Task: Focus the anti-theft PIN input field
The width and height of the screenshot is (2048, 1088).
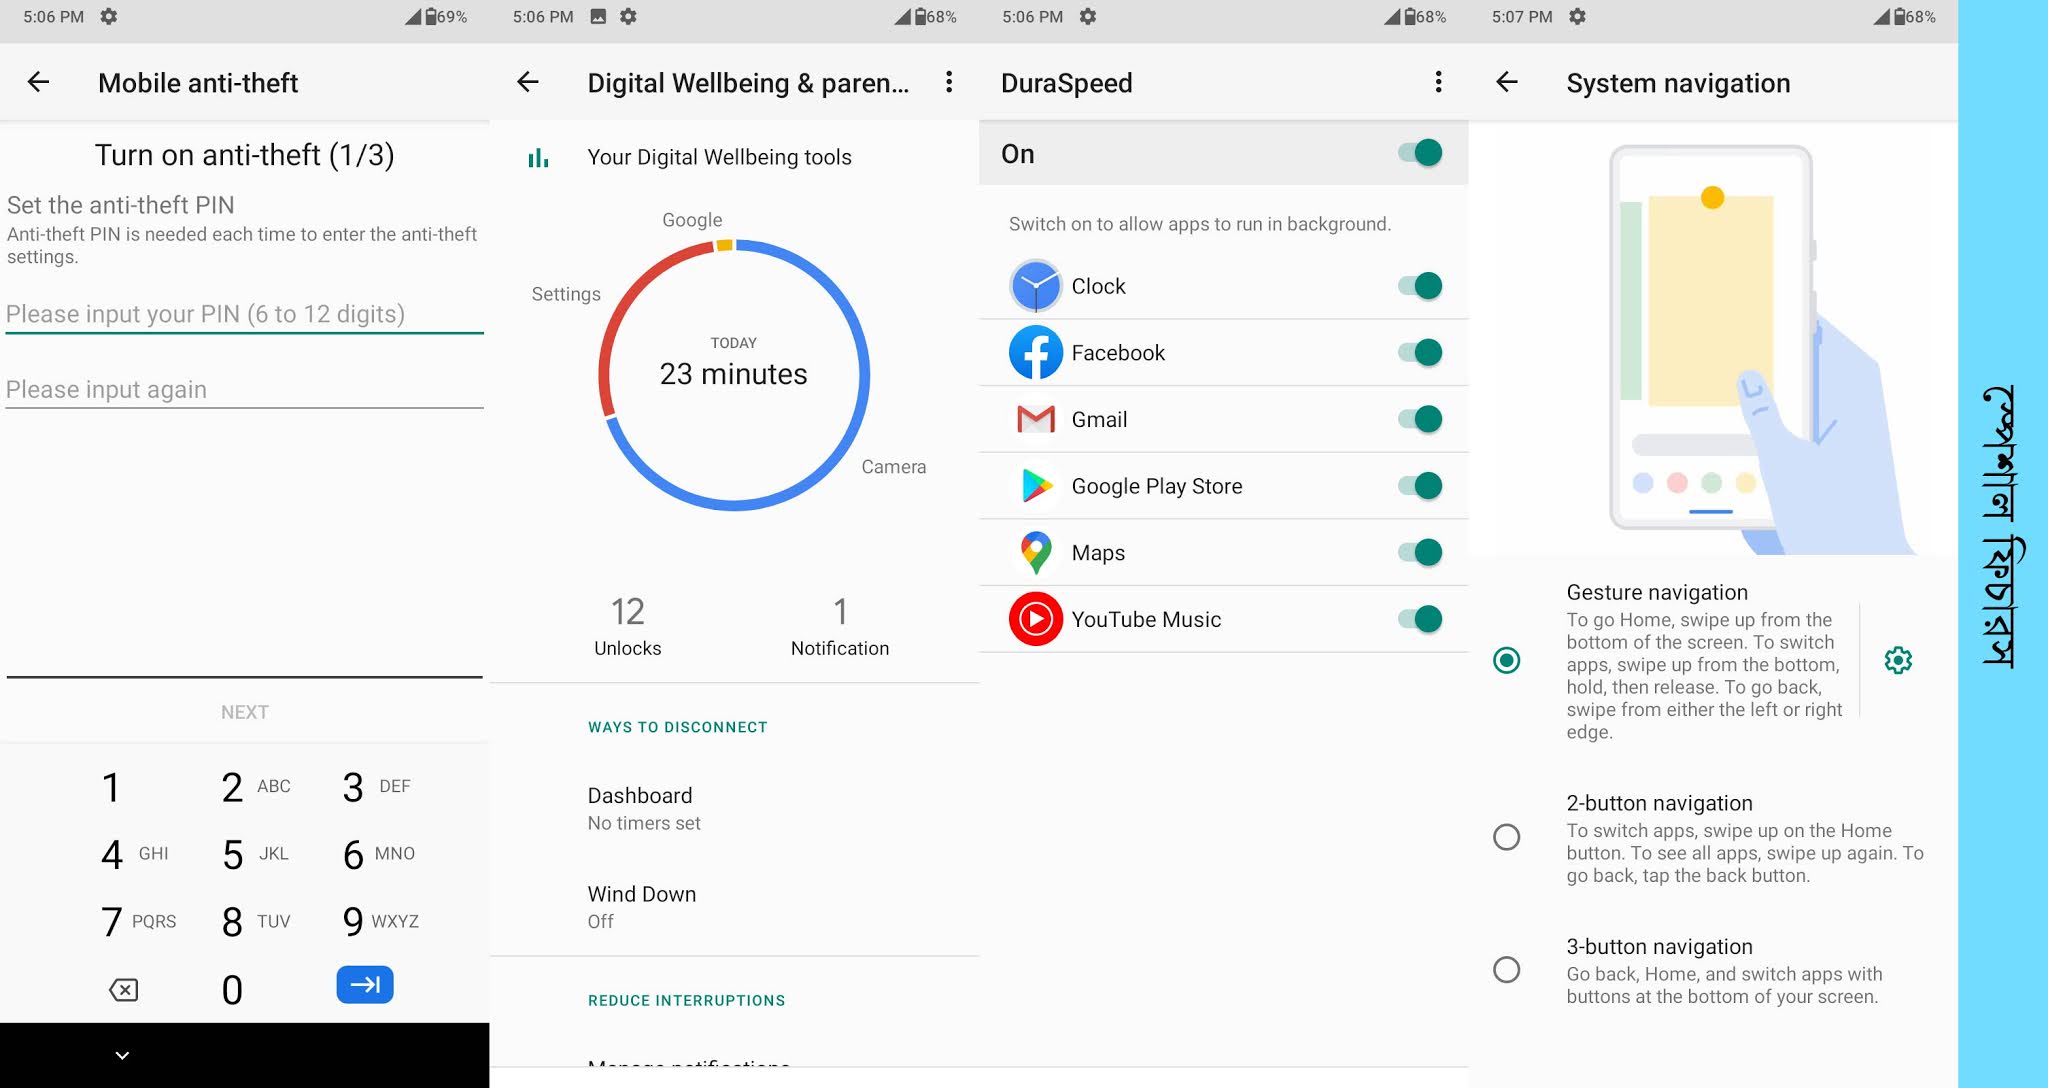Action: click(x=244, y=314)
